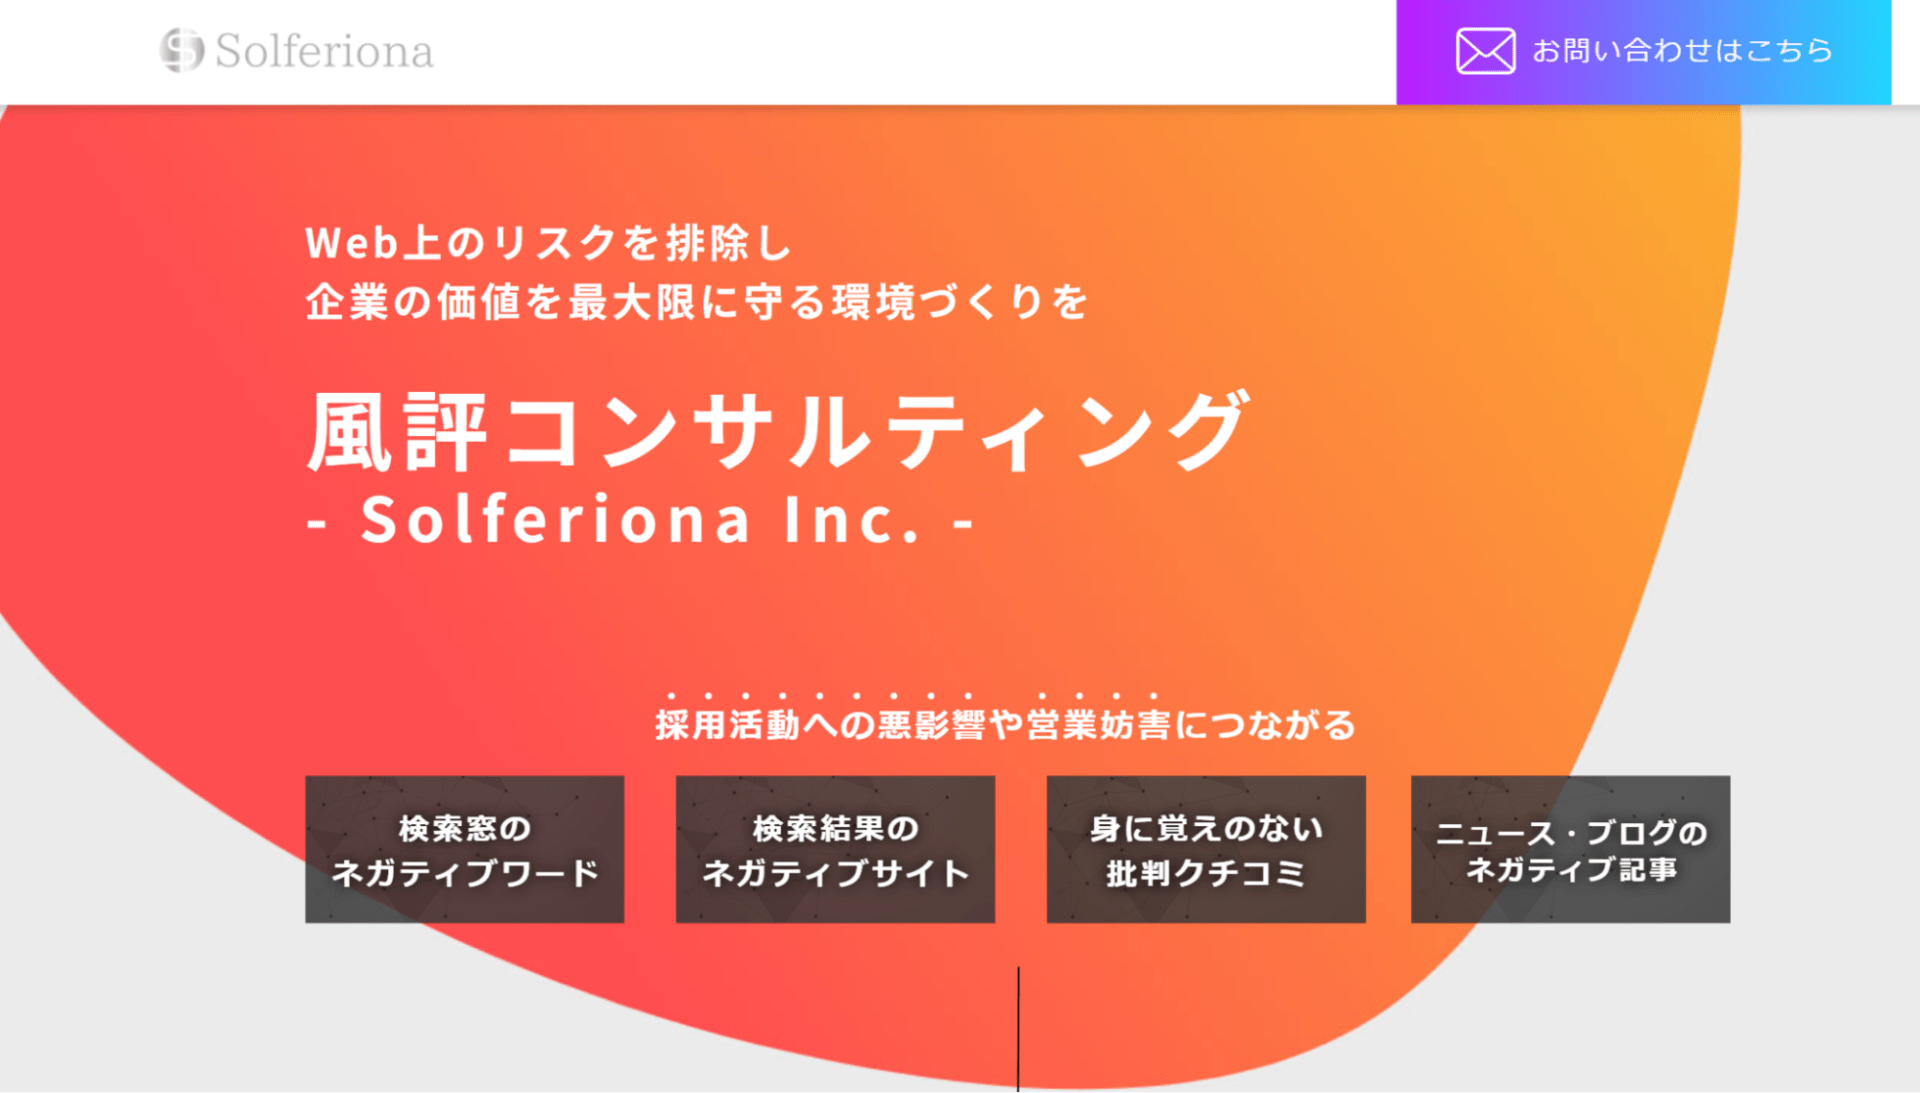Click the 企業の価値を最大限に守る環境づくりを line
The width and height of the screenshot is (1920, 1093).
(x=697, y=302)
